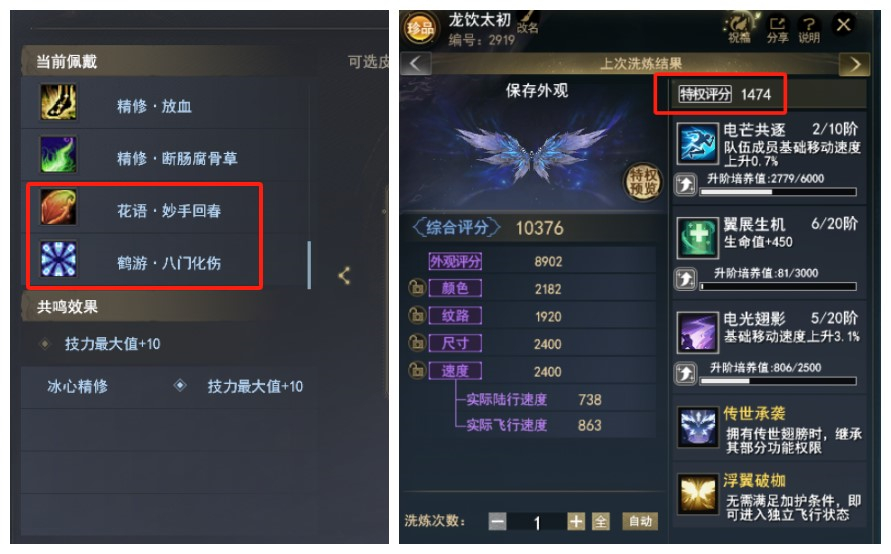The width and height of the screenshot is (891, 554).
Task: Open the 传世承袭 icon
Action: coord(698,427)
